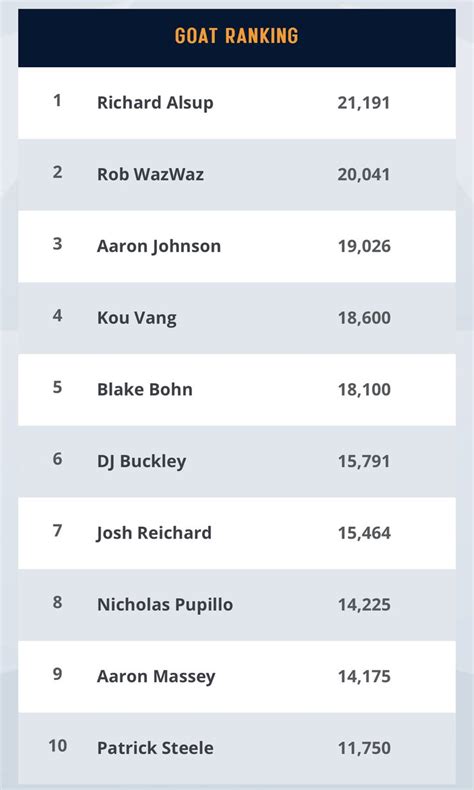Click the 18,600 score
The width and height of the screenshot is (474, 790).
click(364, 318)
